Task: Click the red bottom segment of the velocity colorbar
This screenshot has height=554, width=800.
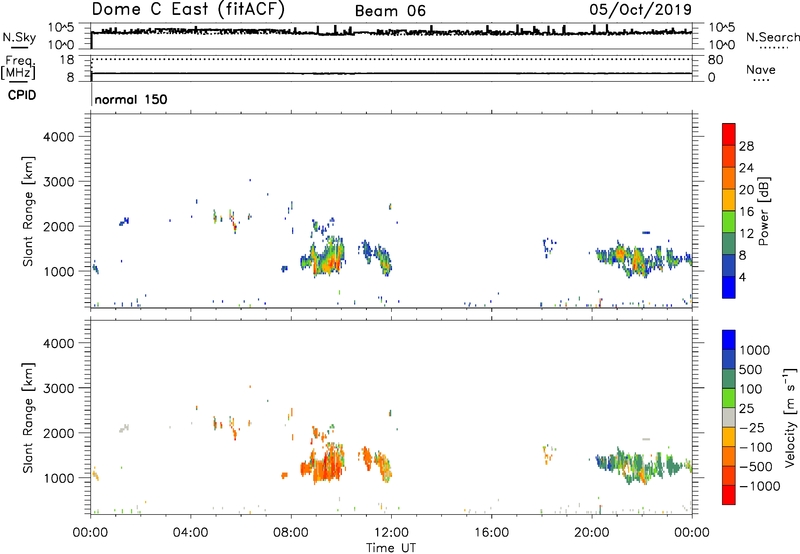Action: pos(729,495)
